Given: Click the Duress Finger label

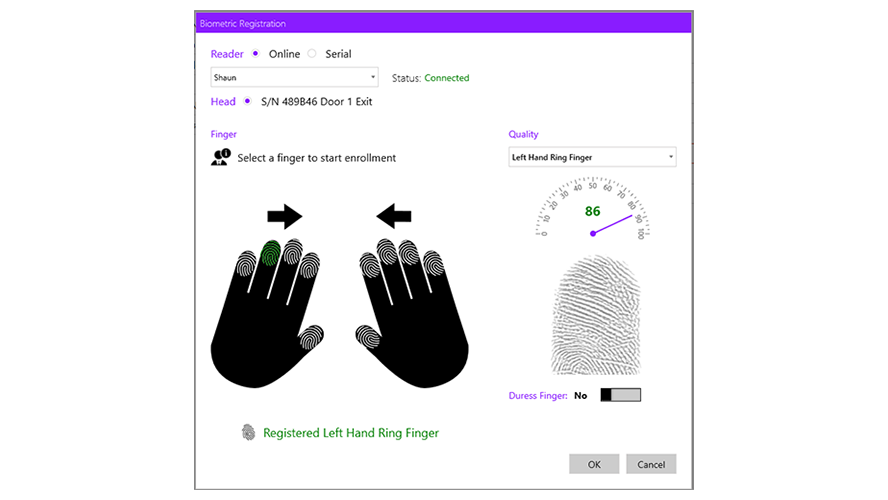Looking at the screenshot, I should coord(537,396).
